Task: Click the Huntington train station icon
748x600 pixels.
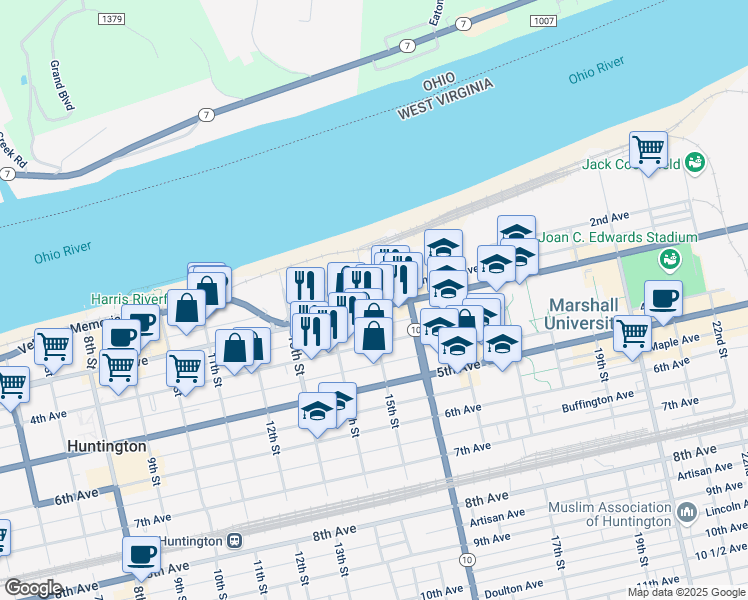Action: tap(235, 541)
